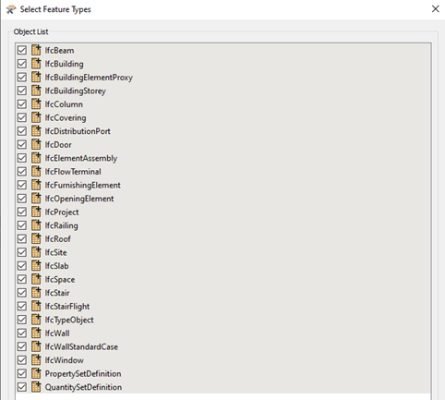Uncheck the IfcWall checkbox

(22, 333)
